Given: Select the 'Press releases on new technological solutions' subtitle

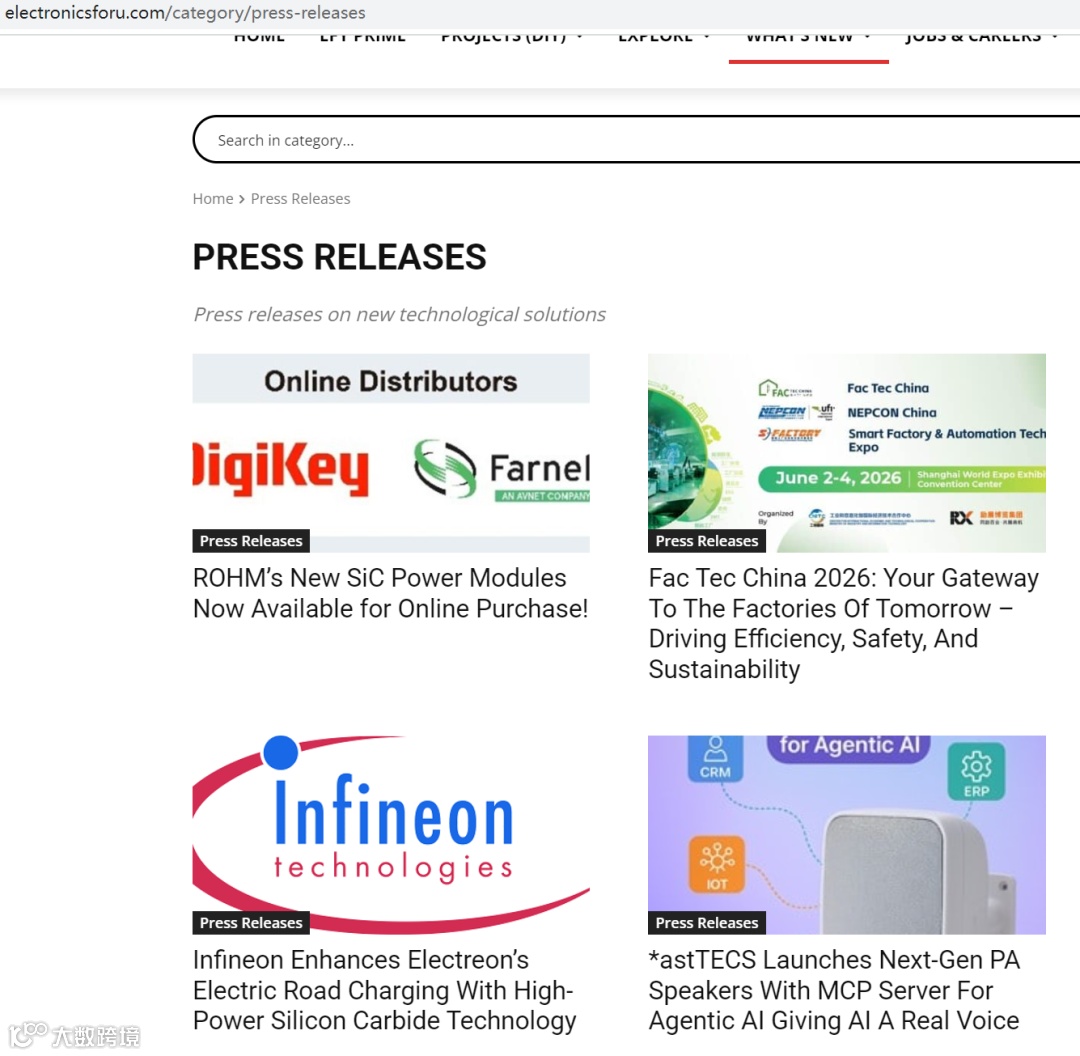Looking at the screenshot, I should [399, 314].
